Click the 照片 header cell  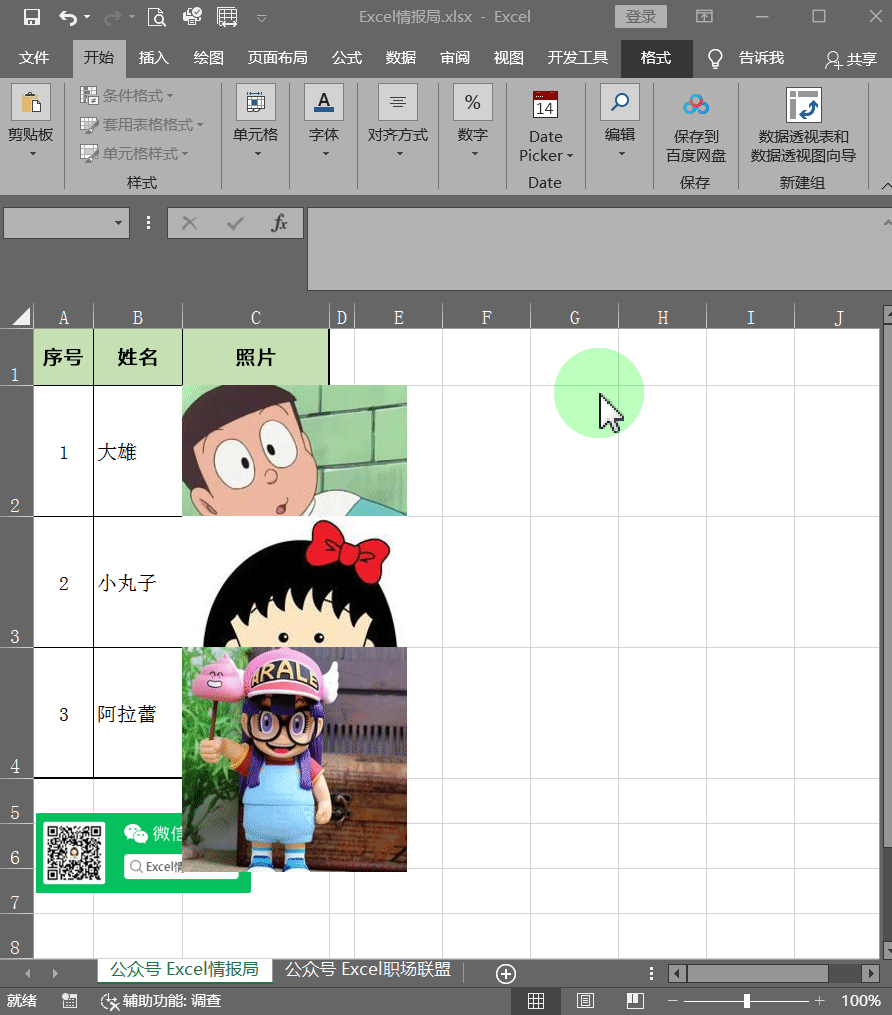coord(256,357)
